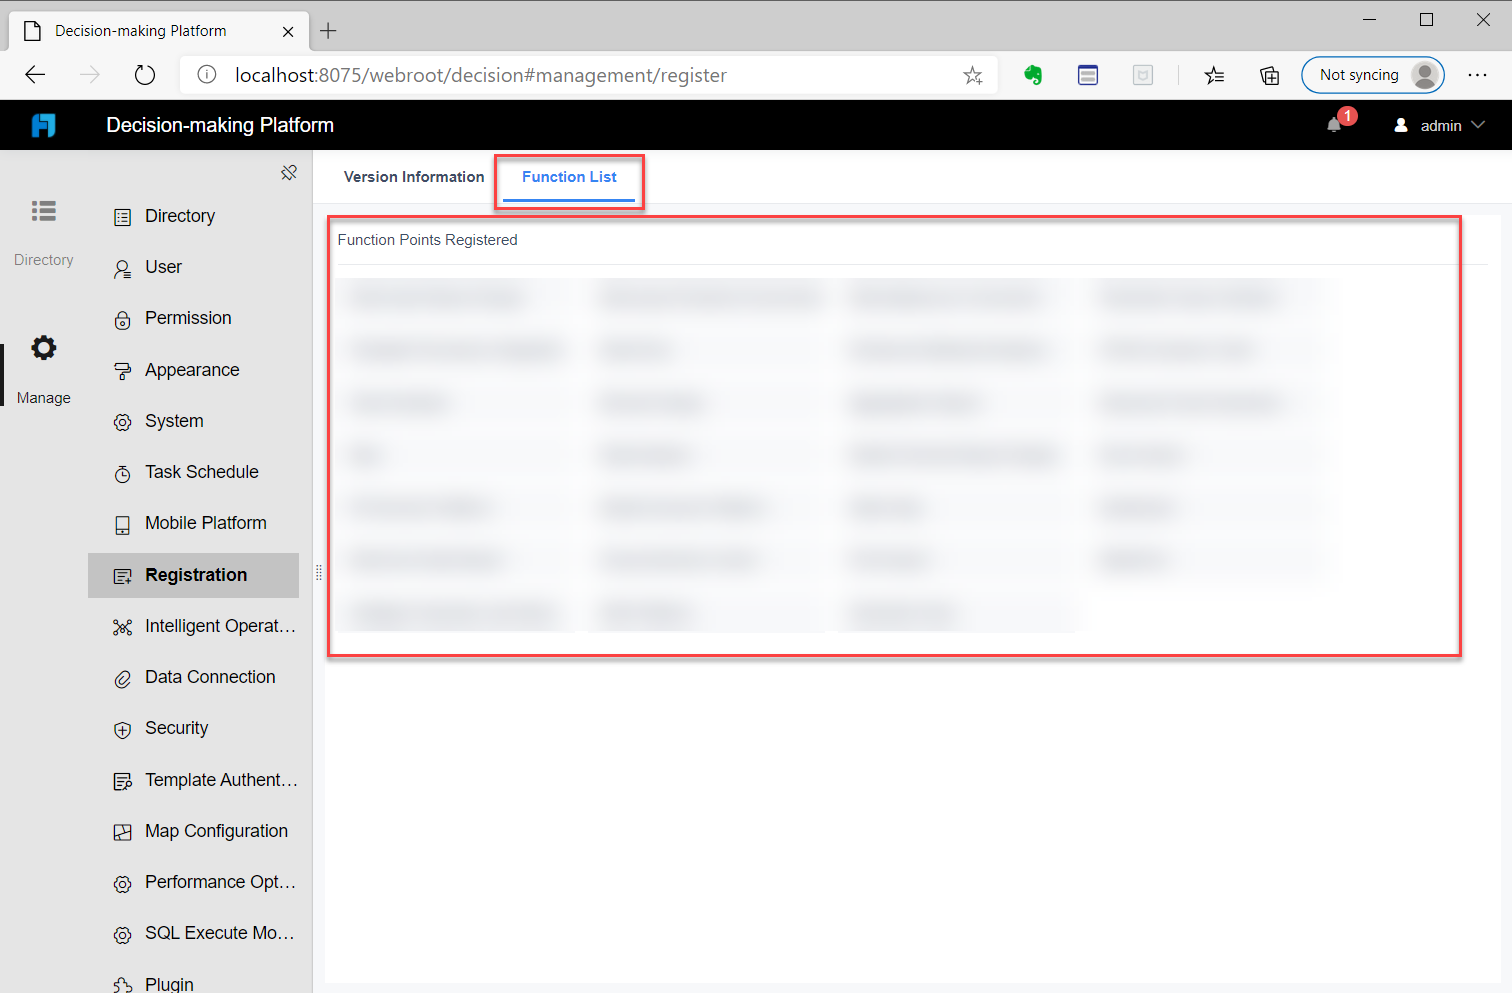Open Permission menu item
Viewport: 1512px width, 993px height.
tap(194, 318)
